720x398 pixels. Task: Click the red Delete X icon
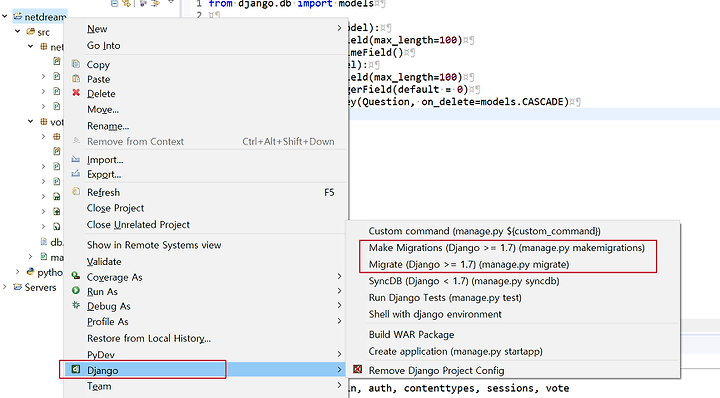pos(76,93)
